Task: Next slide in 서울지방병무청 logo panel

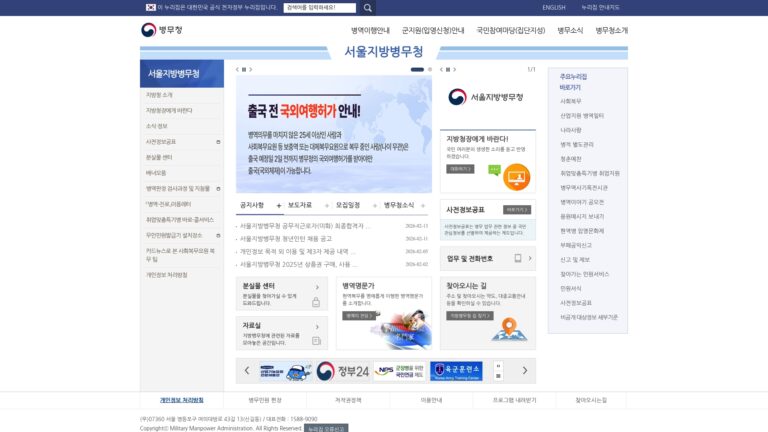Action: (x=455, y=70)
